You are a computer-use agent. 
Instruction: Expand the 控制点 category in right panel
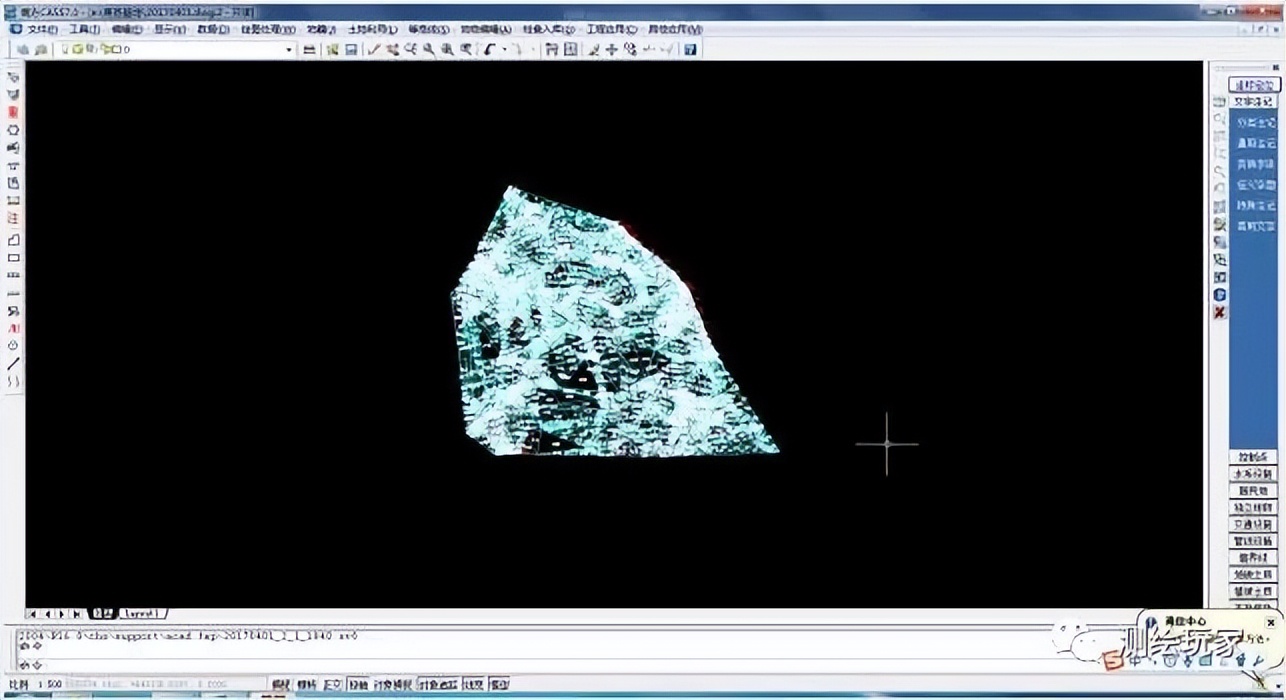tap(1252, 457)
